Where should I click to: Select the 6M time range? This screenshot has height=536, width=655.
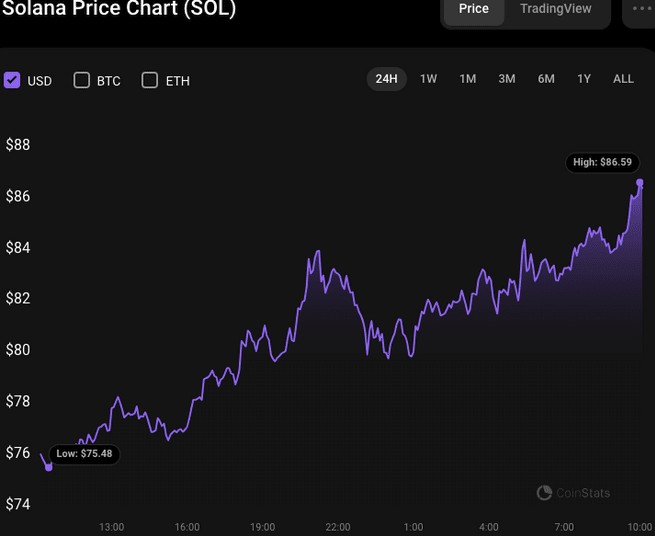pyautogui.click(x=546, y=79)
